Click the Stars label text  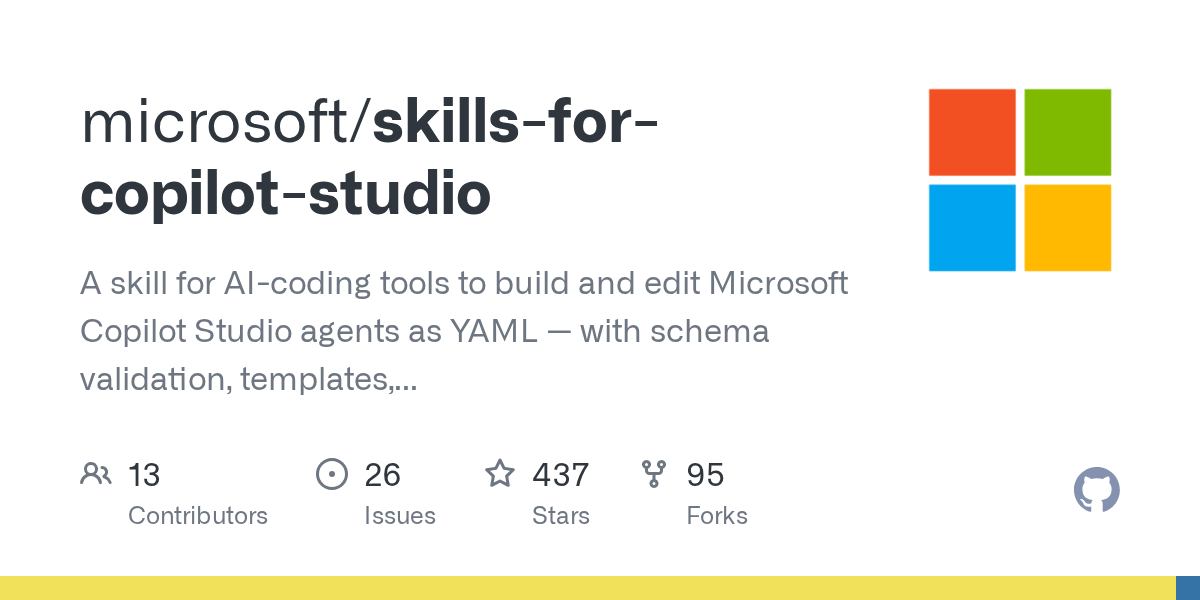click(561, 516)
